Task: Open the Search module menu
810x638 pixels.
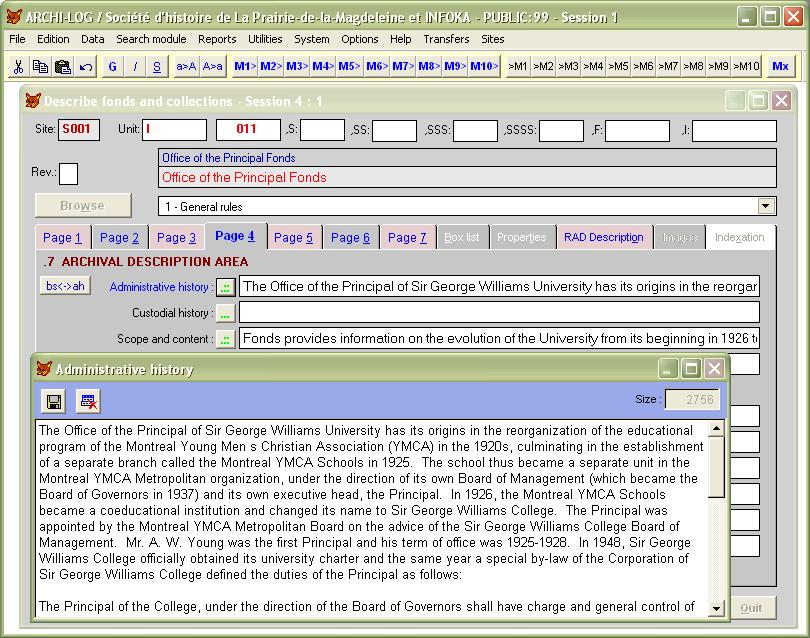Action: (151, 39)
